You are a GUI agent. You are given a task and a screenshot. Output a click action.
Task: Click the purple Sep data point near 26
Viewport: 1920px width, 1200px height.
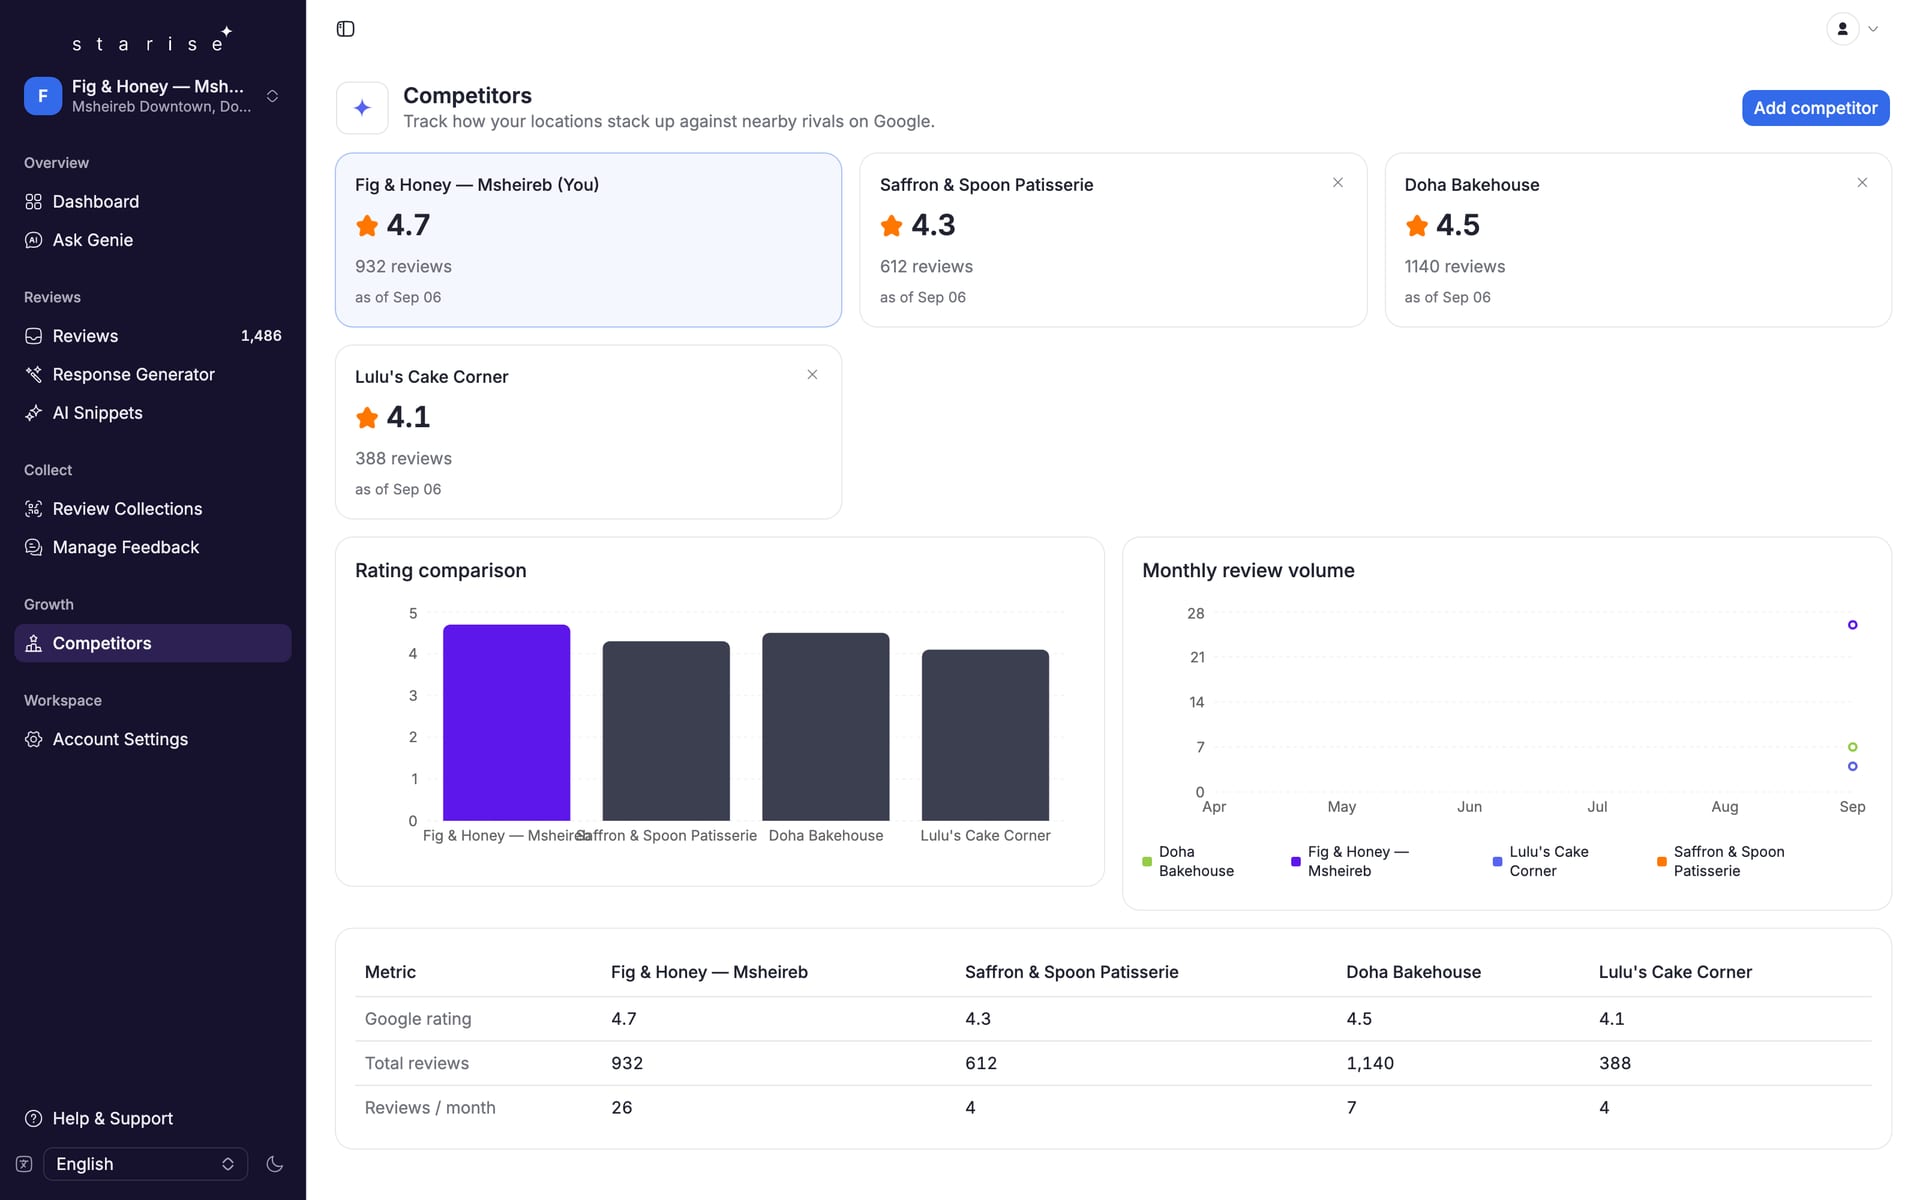(1852, 625)
